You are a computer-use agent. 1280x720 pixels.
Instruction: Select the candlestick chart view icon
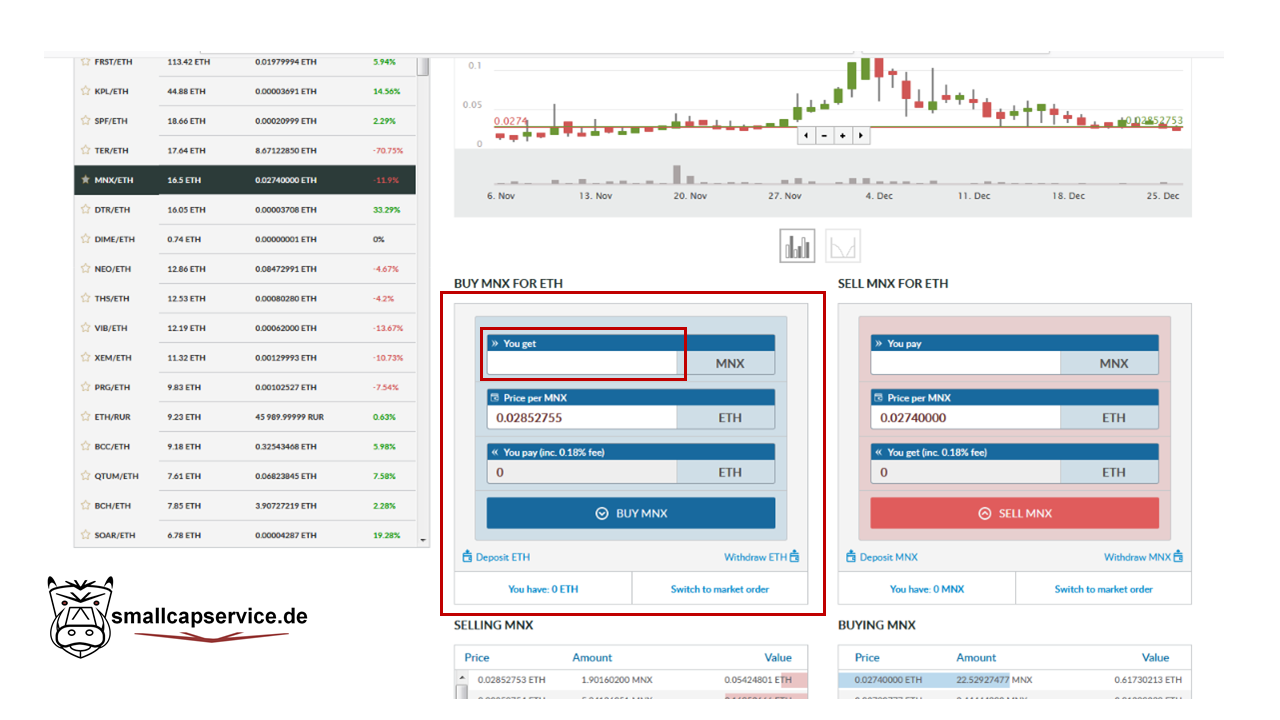click(x=797, y=246)
